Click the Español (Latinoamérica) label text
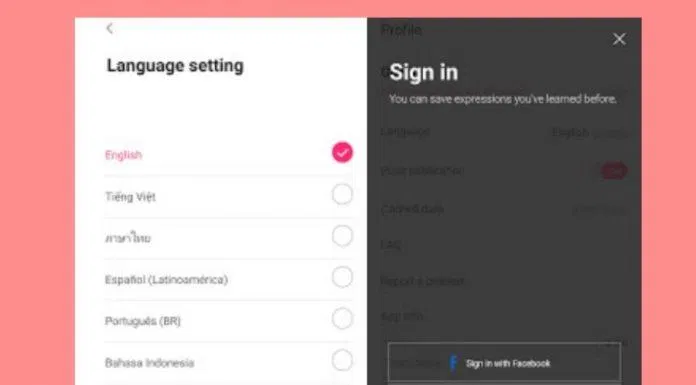696x385 pixels. pyautogui.click(x=166, y=280)
